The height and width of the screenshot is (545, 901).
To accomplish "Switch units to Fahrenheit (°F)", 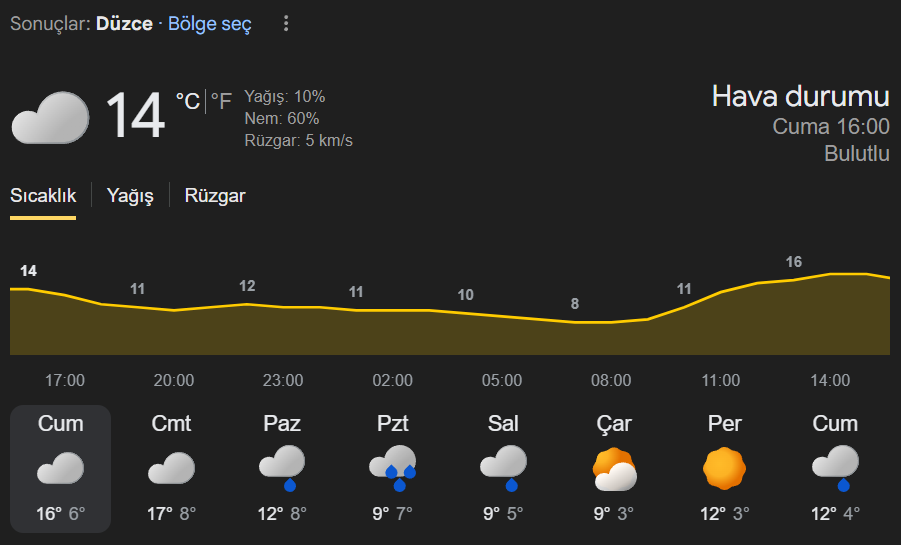I will click(221, 101).
